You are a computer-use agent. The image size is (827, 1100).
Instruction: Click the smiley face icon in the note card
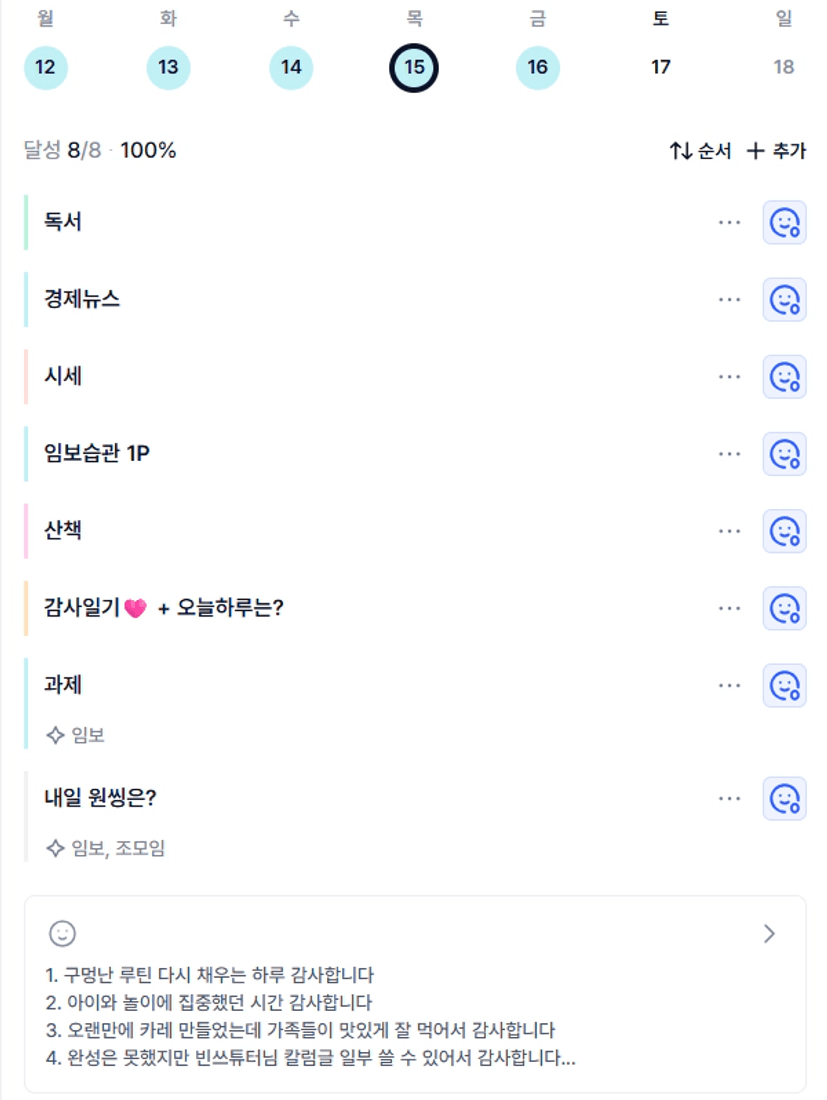[62, 933]
